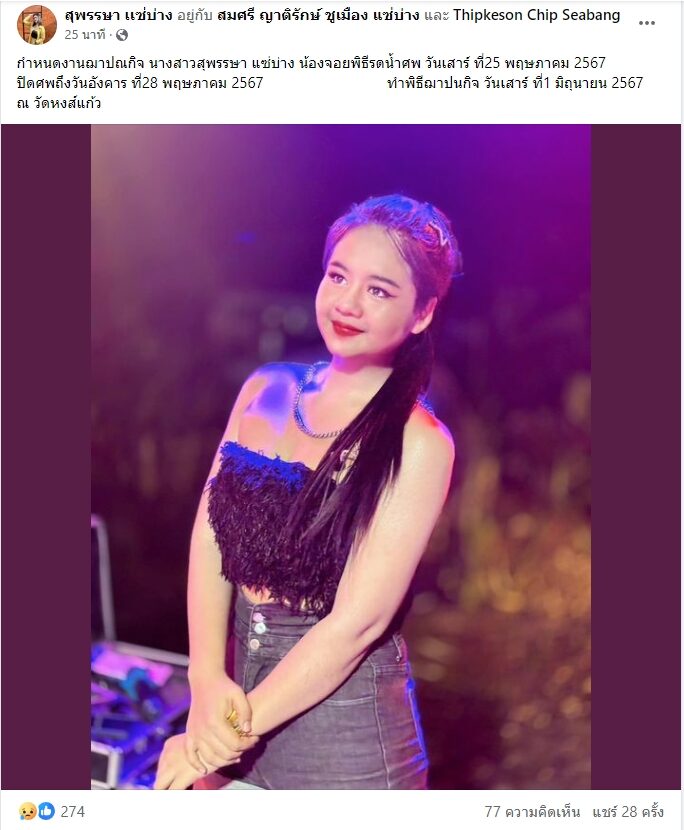View the แชร์ 28 ครั้ง shares list

(x=628, y=811)
